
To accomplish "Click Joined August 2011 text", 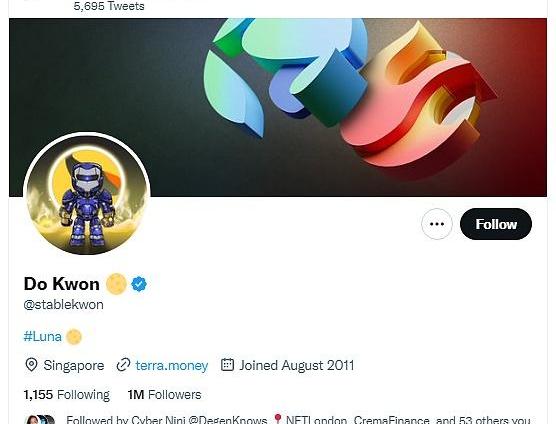I will click(296, 366).
